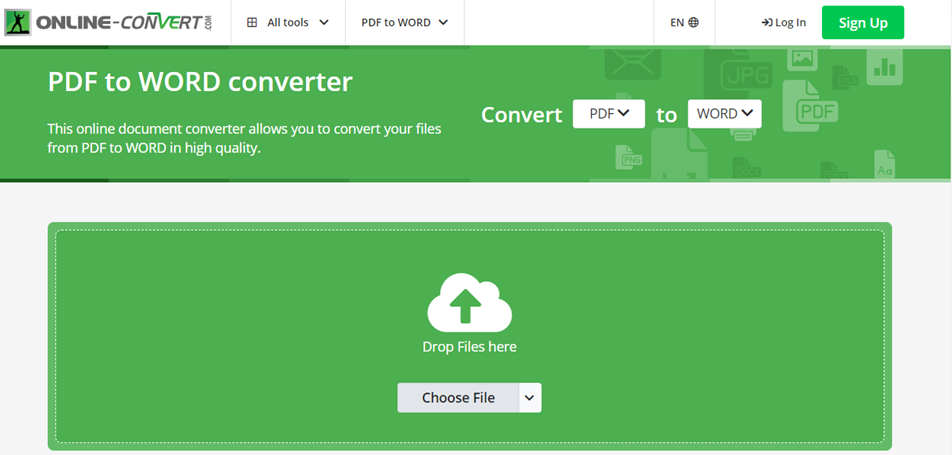Open the target format WORD dropdown
Screen dimensions: 952x455
pos(724,114)
